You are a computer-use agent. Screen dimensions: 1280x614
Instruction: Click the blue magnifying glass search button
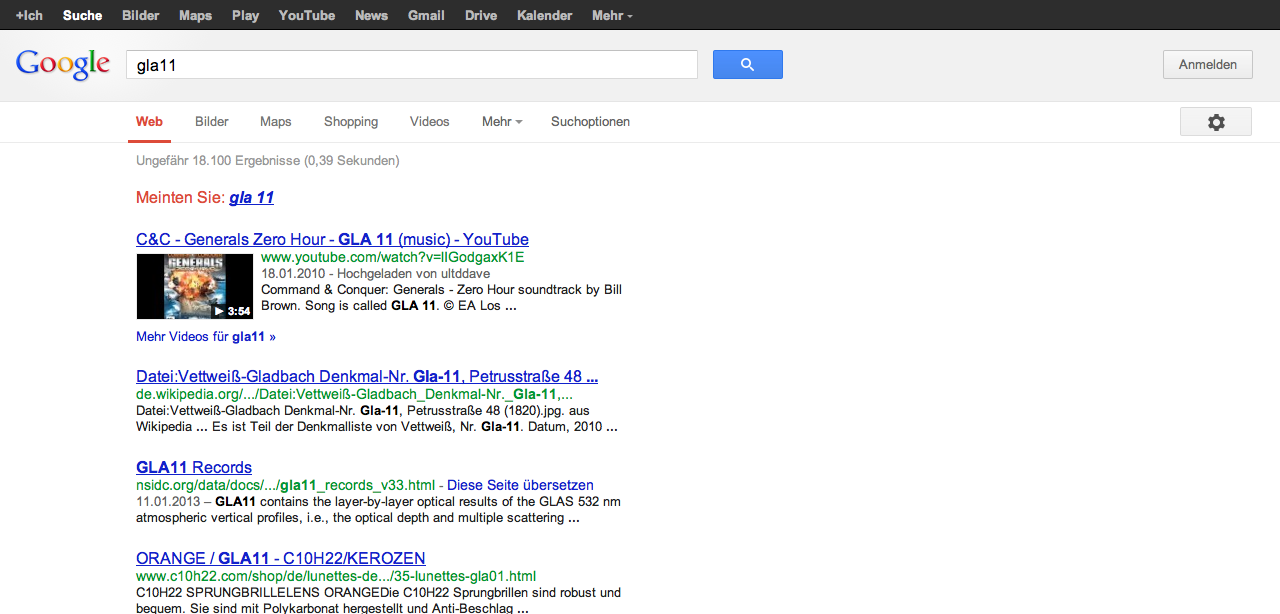click(747, 65)
